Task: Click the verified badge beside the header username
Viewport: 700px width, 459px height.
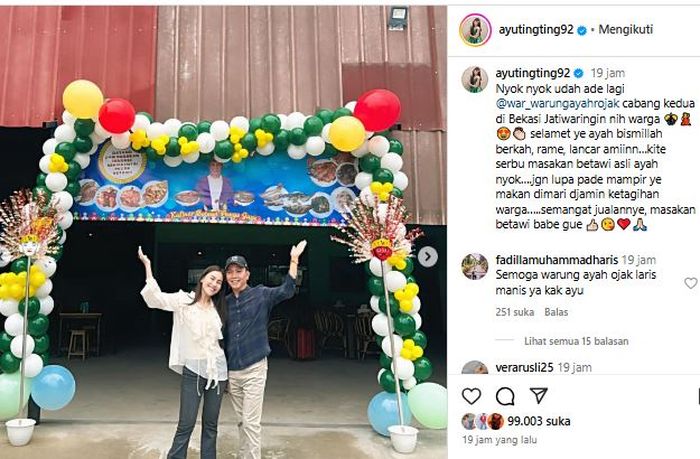Action: coord(581,30)
